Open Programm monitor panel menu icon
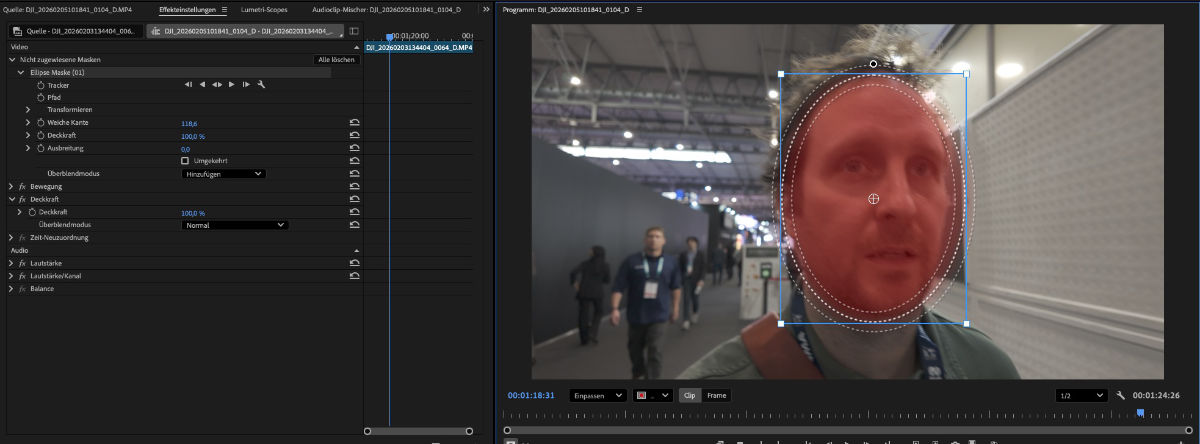The width and height of the screenshot is (1200, 444). [639, 9]
